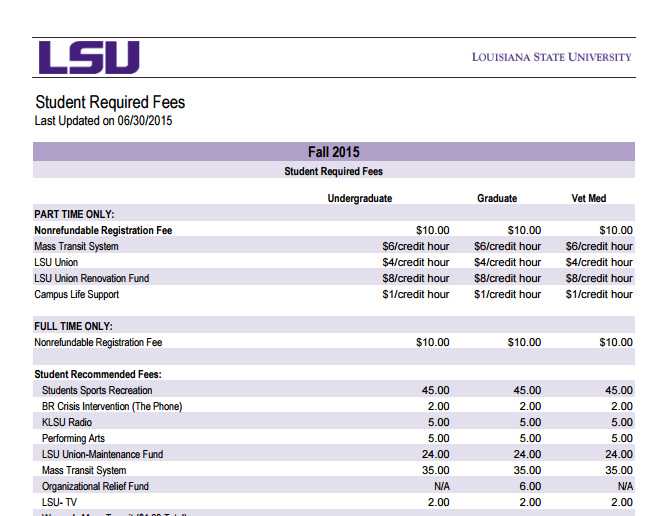Click Vet Med '$8/credit hour' Renovation Fund value
Screen dimensions: 655x516
(x=599, y=278)
